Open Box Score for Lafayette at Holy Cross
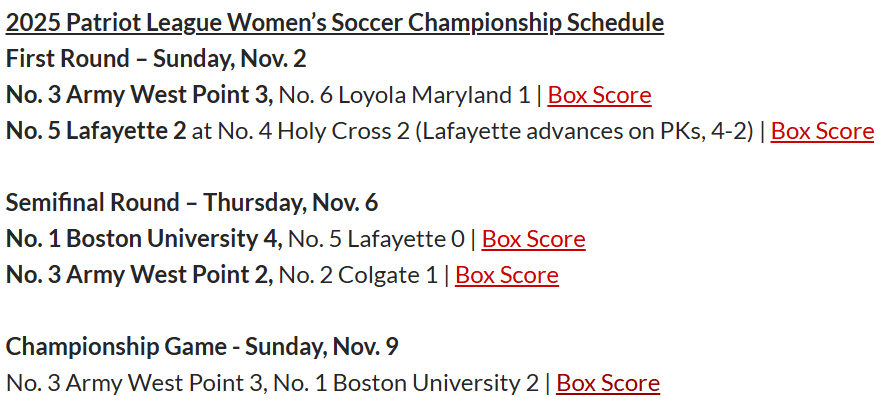The width and height of the screenshot is (877, 403). (822, 131)
